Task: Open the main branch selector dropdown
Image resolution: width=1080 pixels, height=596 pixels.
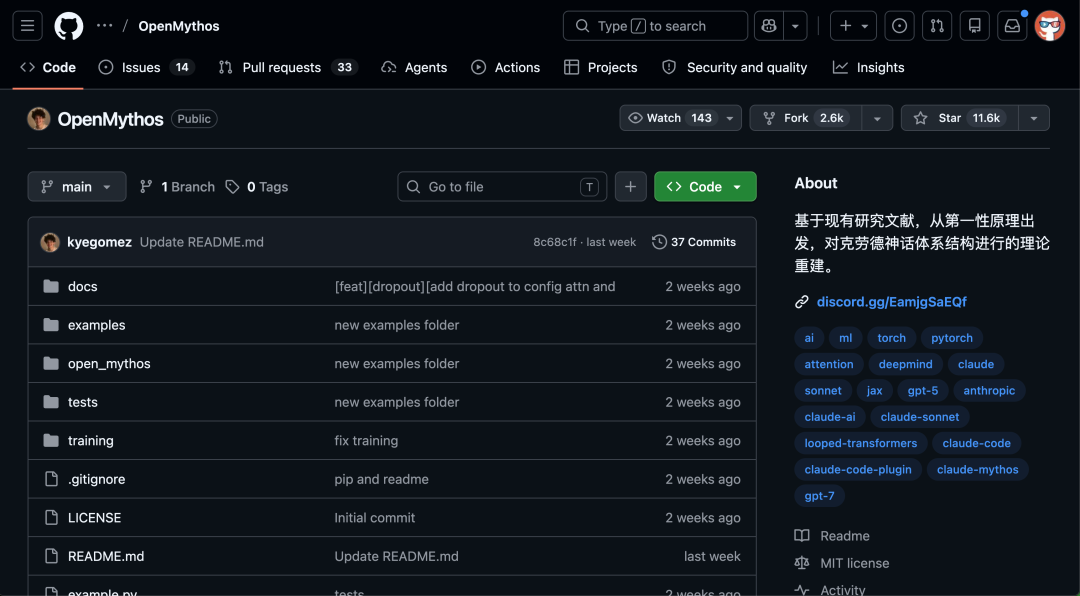Action: point(76,187)
